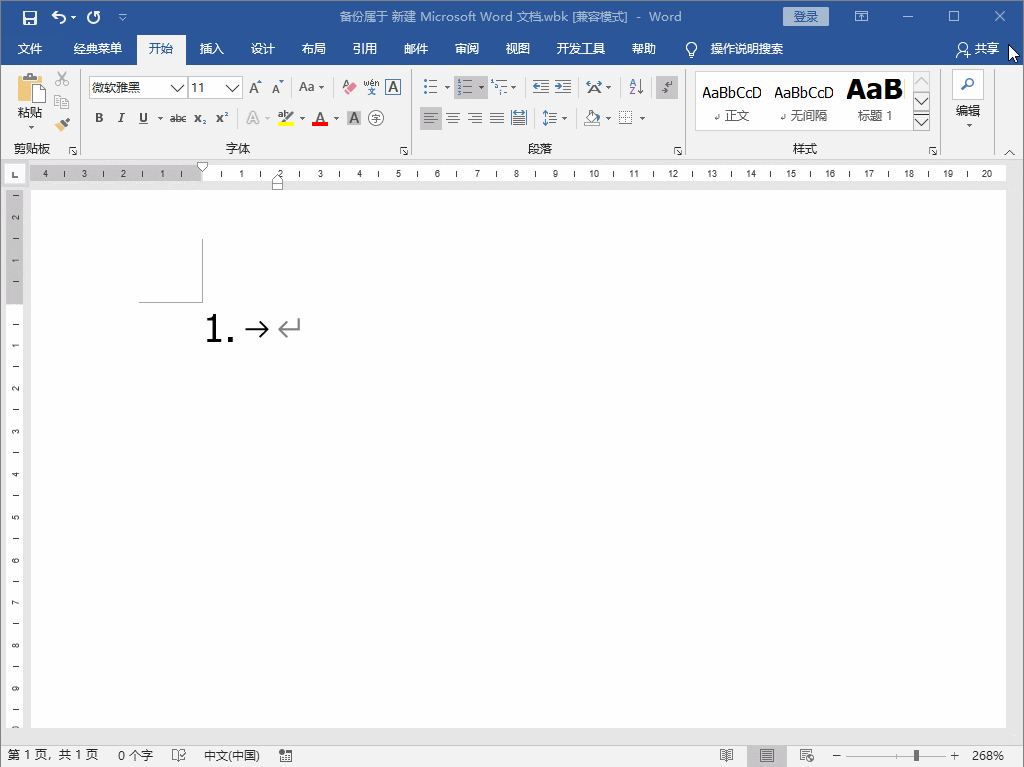Click the Cut scissors icon
Viewport: 1024px width, 767px height.
tap(62, 80)
